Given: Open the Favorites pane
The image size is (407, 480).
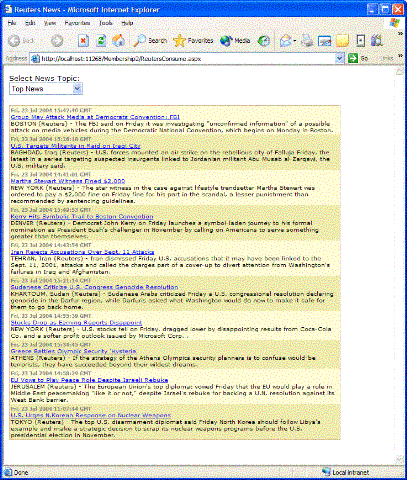Looking at the screenshot, I should [x=193, y=41].
